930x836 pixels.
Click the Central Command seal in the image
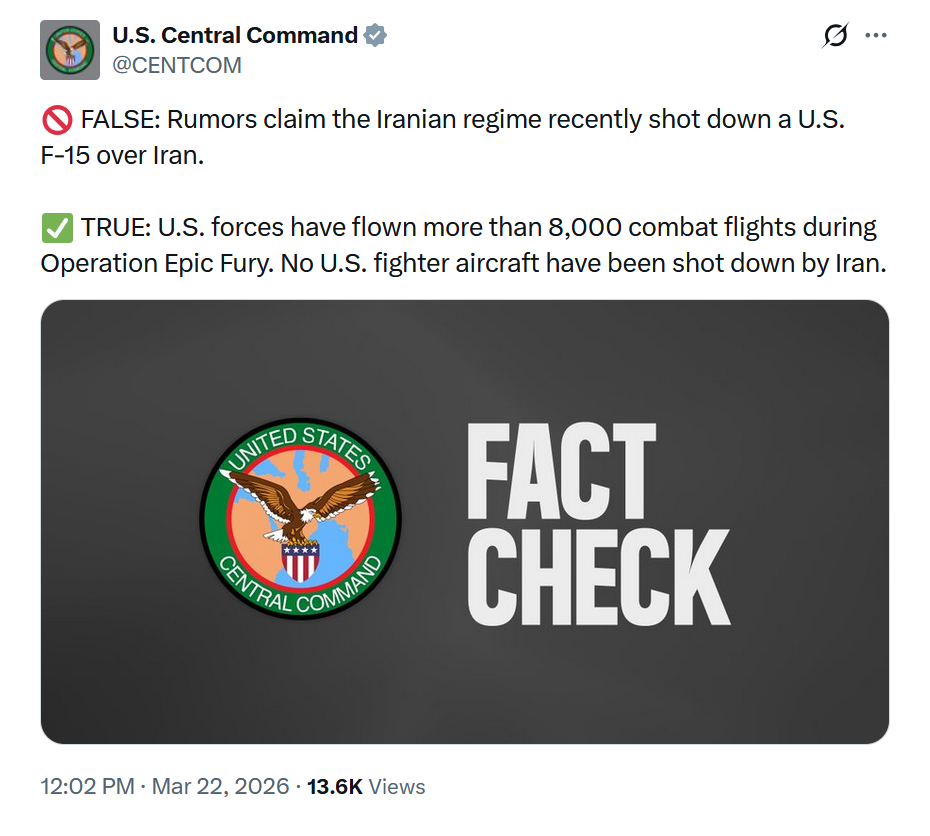300,519
